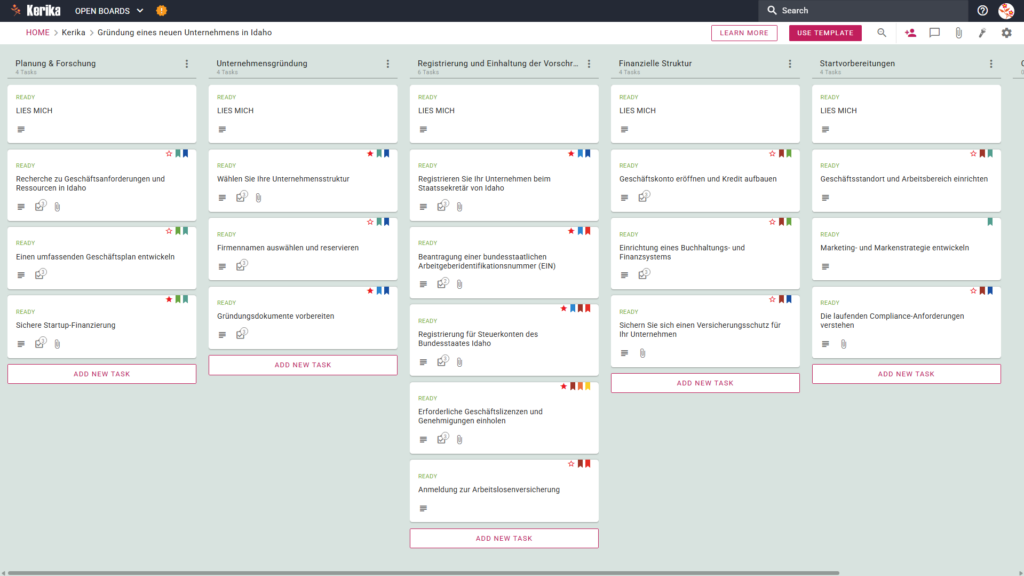The width and height of the screenshot is (1024, 576).
Task: Select Gründung eines neuen Unternehmens breadcrumb
Action: point(185,33)
